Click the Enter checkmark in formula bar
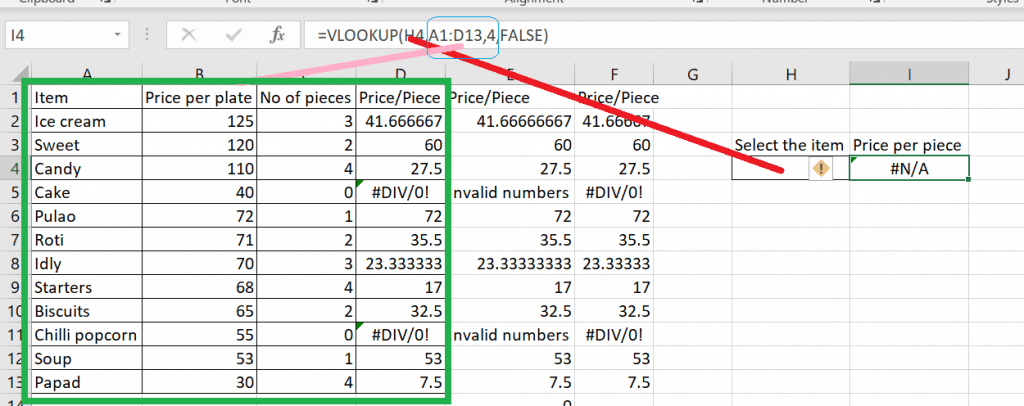Screen dimensions: 1024x406 tap(233, 36)
